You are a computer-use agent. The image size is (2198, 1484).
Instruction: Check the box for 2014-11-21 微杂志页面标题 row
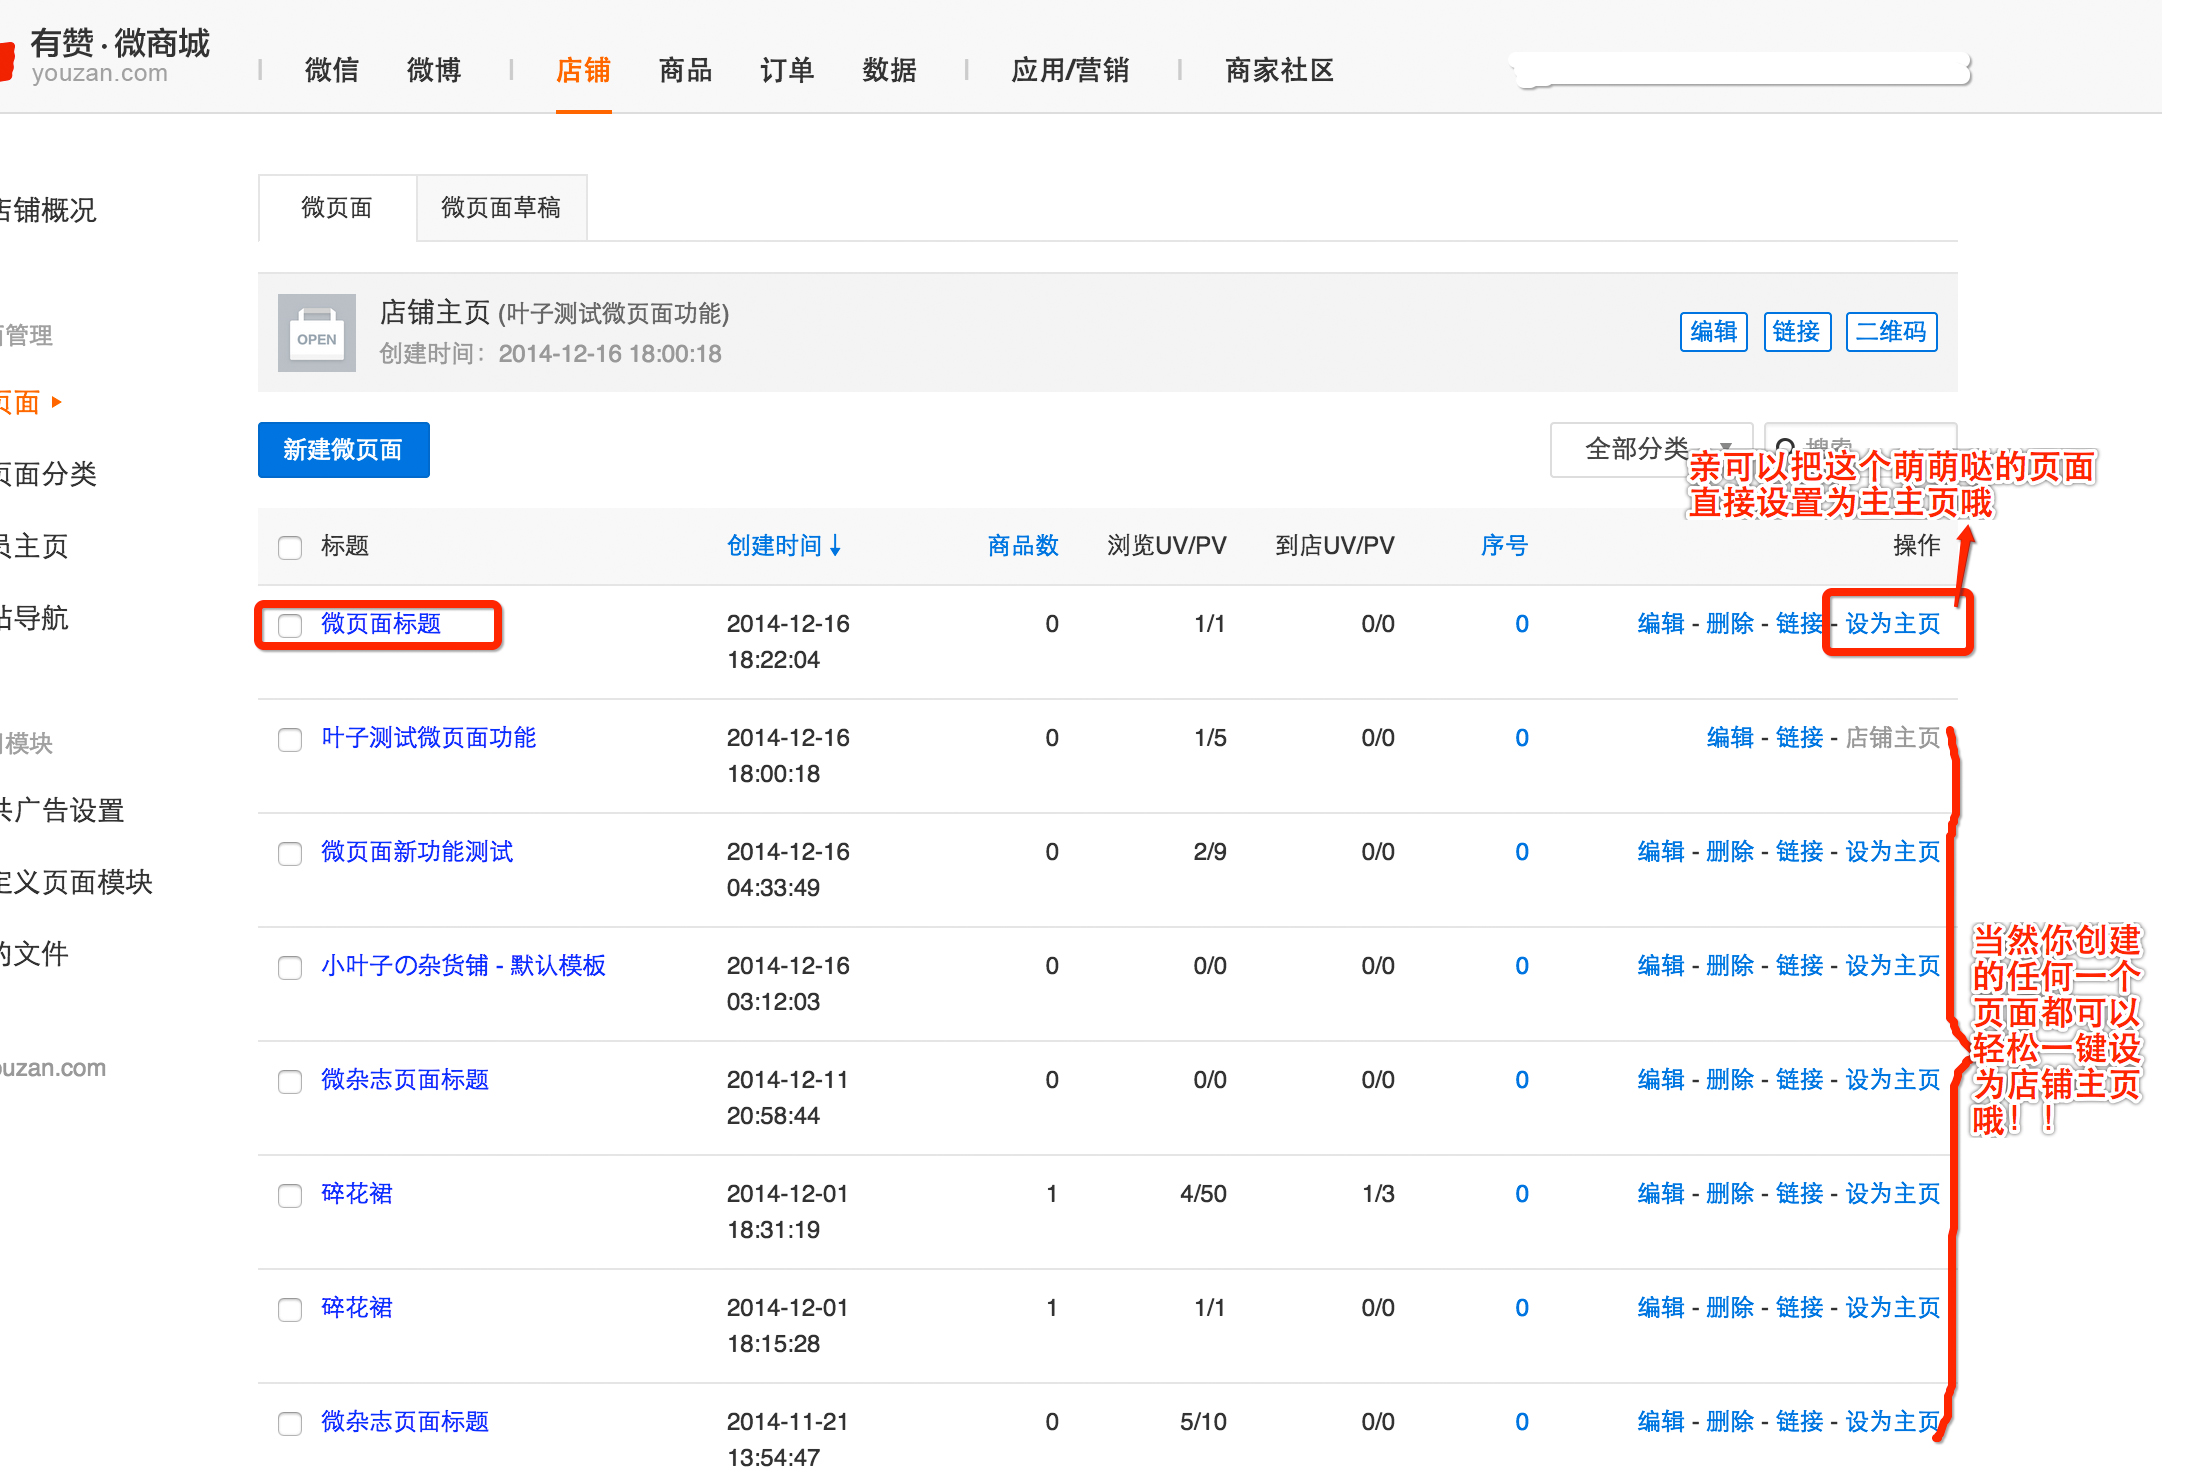[x=290, y=1423]
